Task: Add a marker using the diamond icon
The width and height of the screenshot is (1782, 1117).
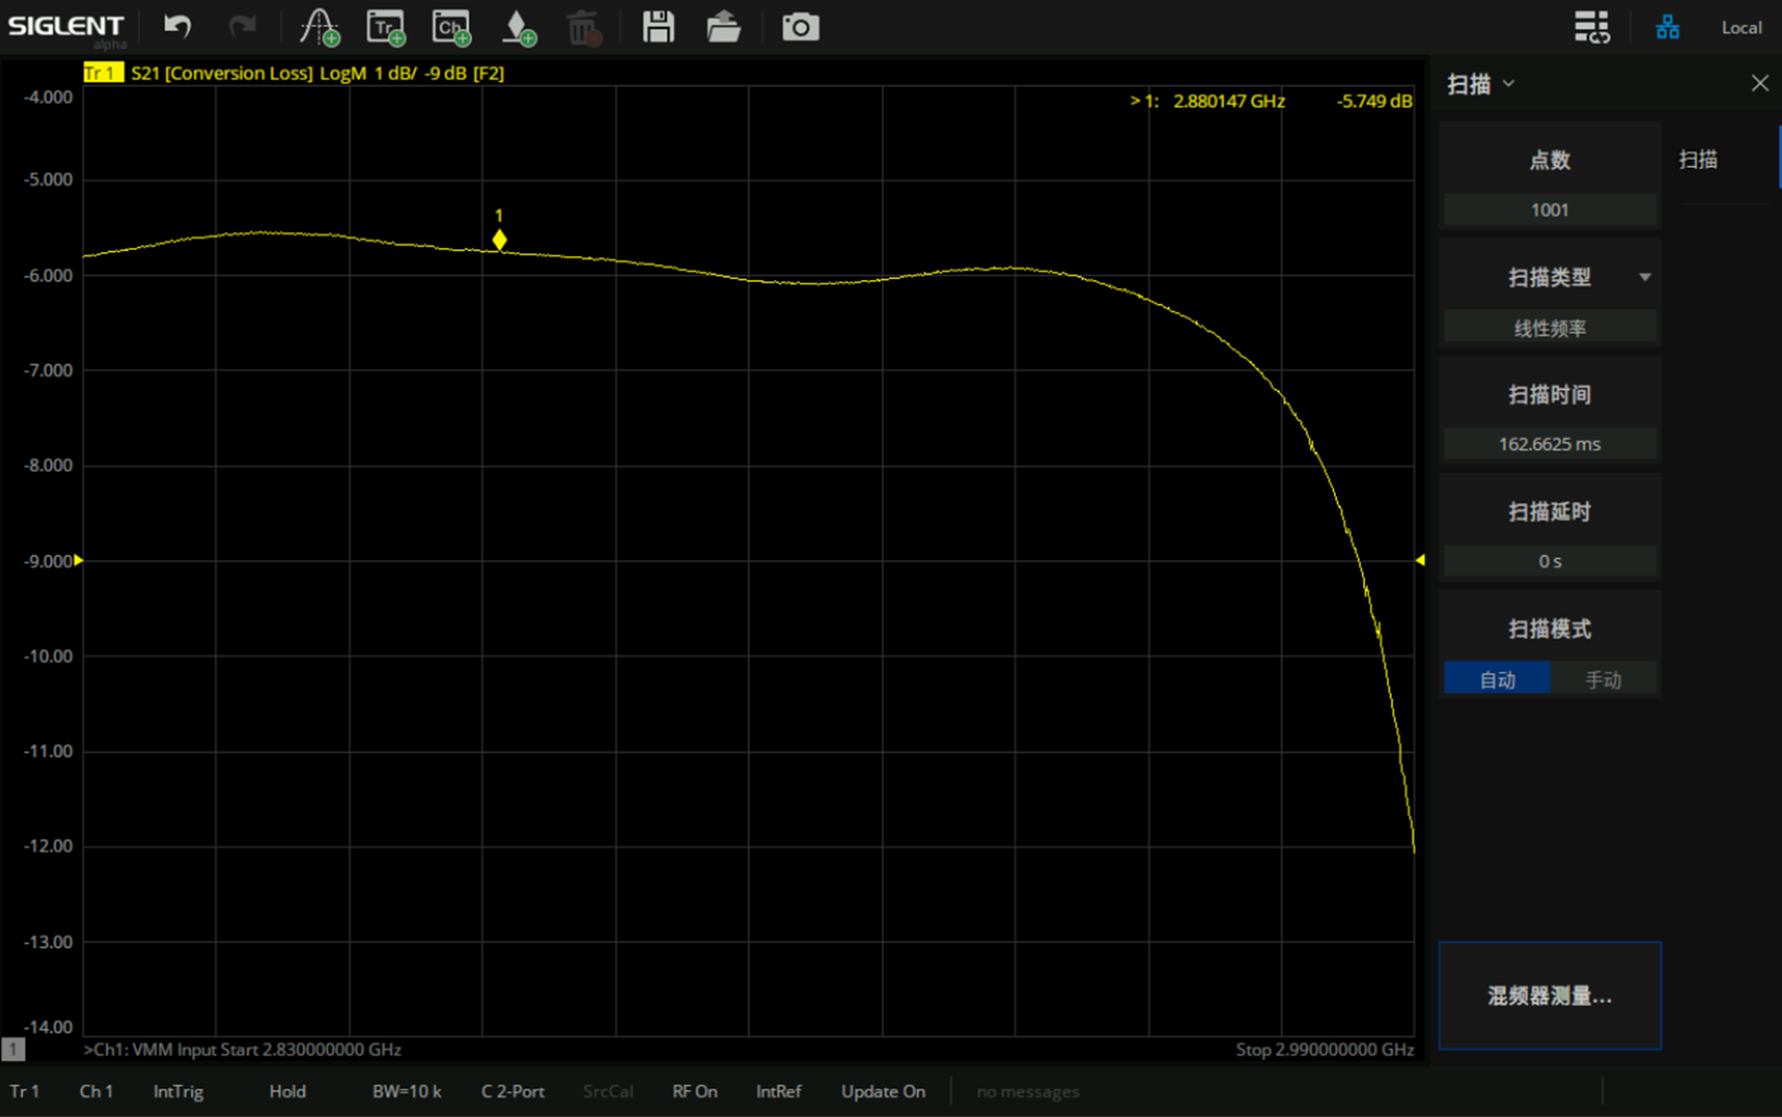Action: [518, 27]
